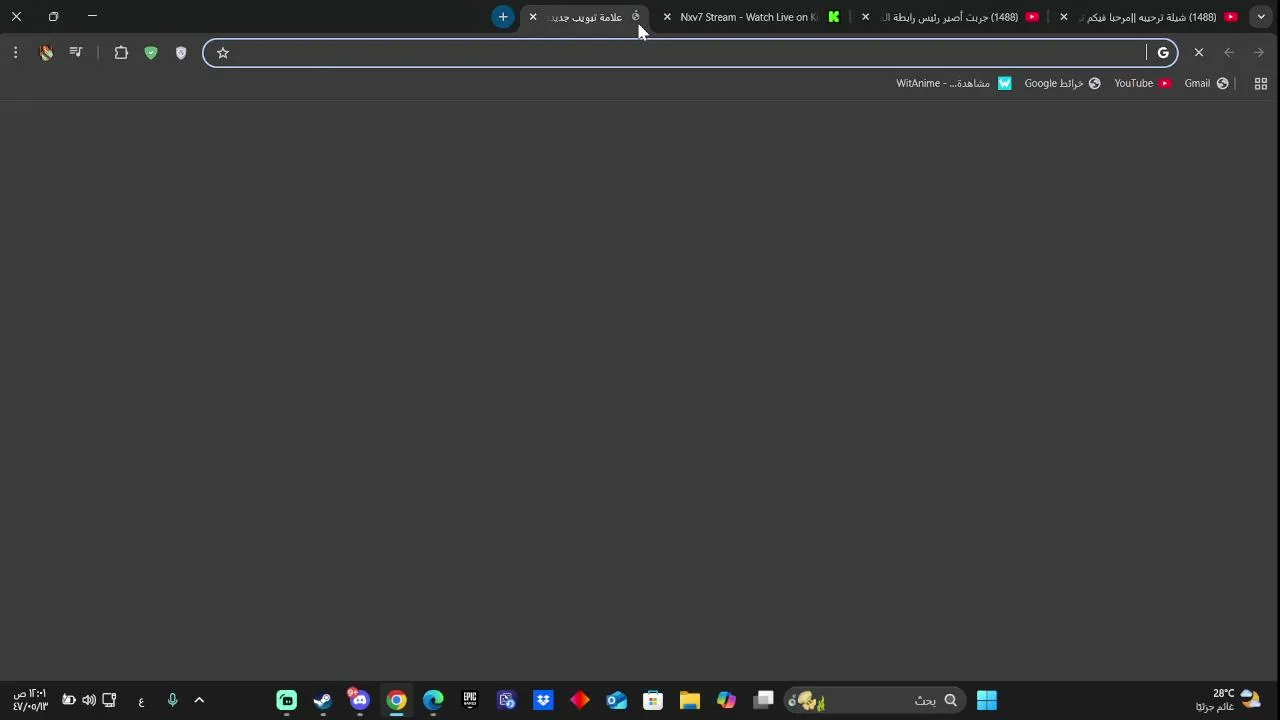Bookmark this page with the star icon
Image resolution: width=1280 pixels, height=720 pixels.
[x=223, y=53]
